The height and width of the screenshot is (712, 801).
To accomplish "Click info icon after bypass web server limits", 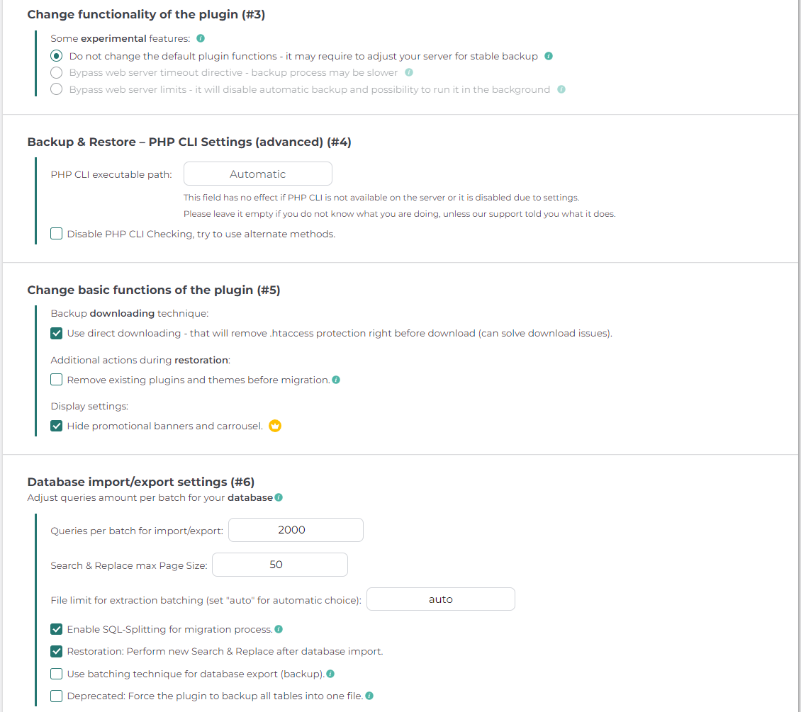I will pos(561,90).
